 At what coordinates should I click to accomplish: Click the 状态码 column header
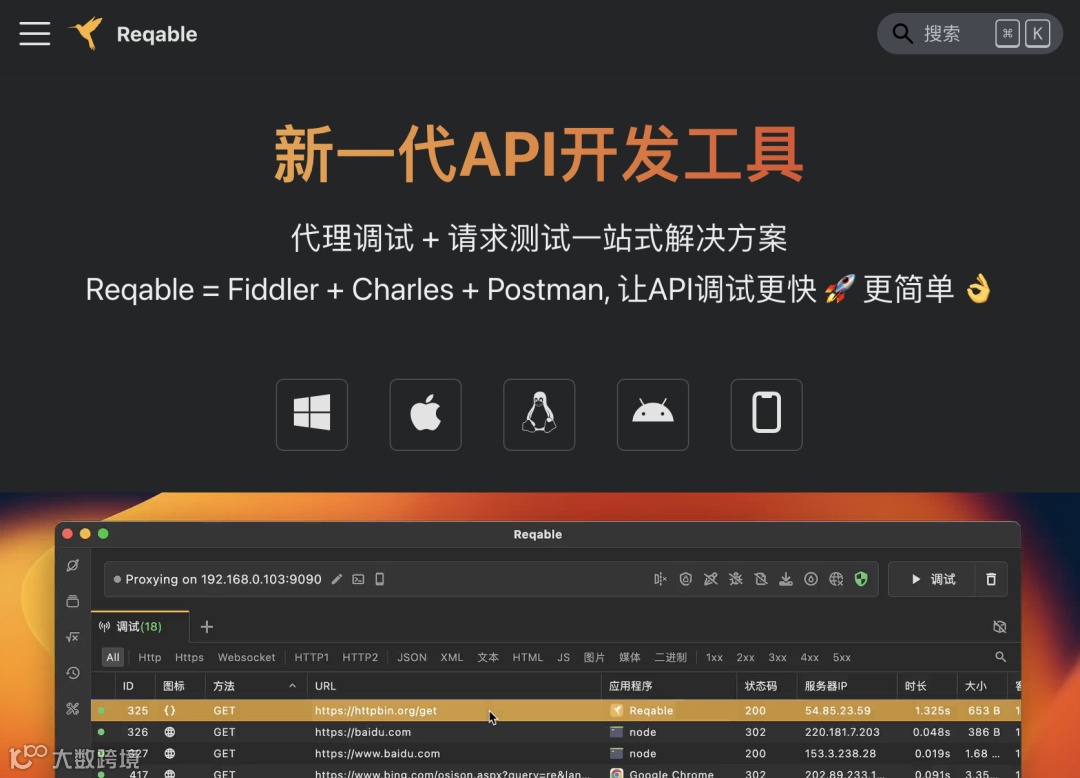coord(761,686)
